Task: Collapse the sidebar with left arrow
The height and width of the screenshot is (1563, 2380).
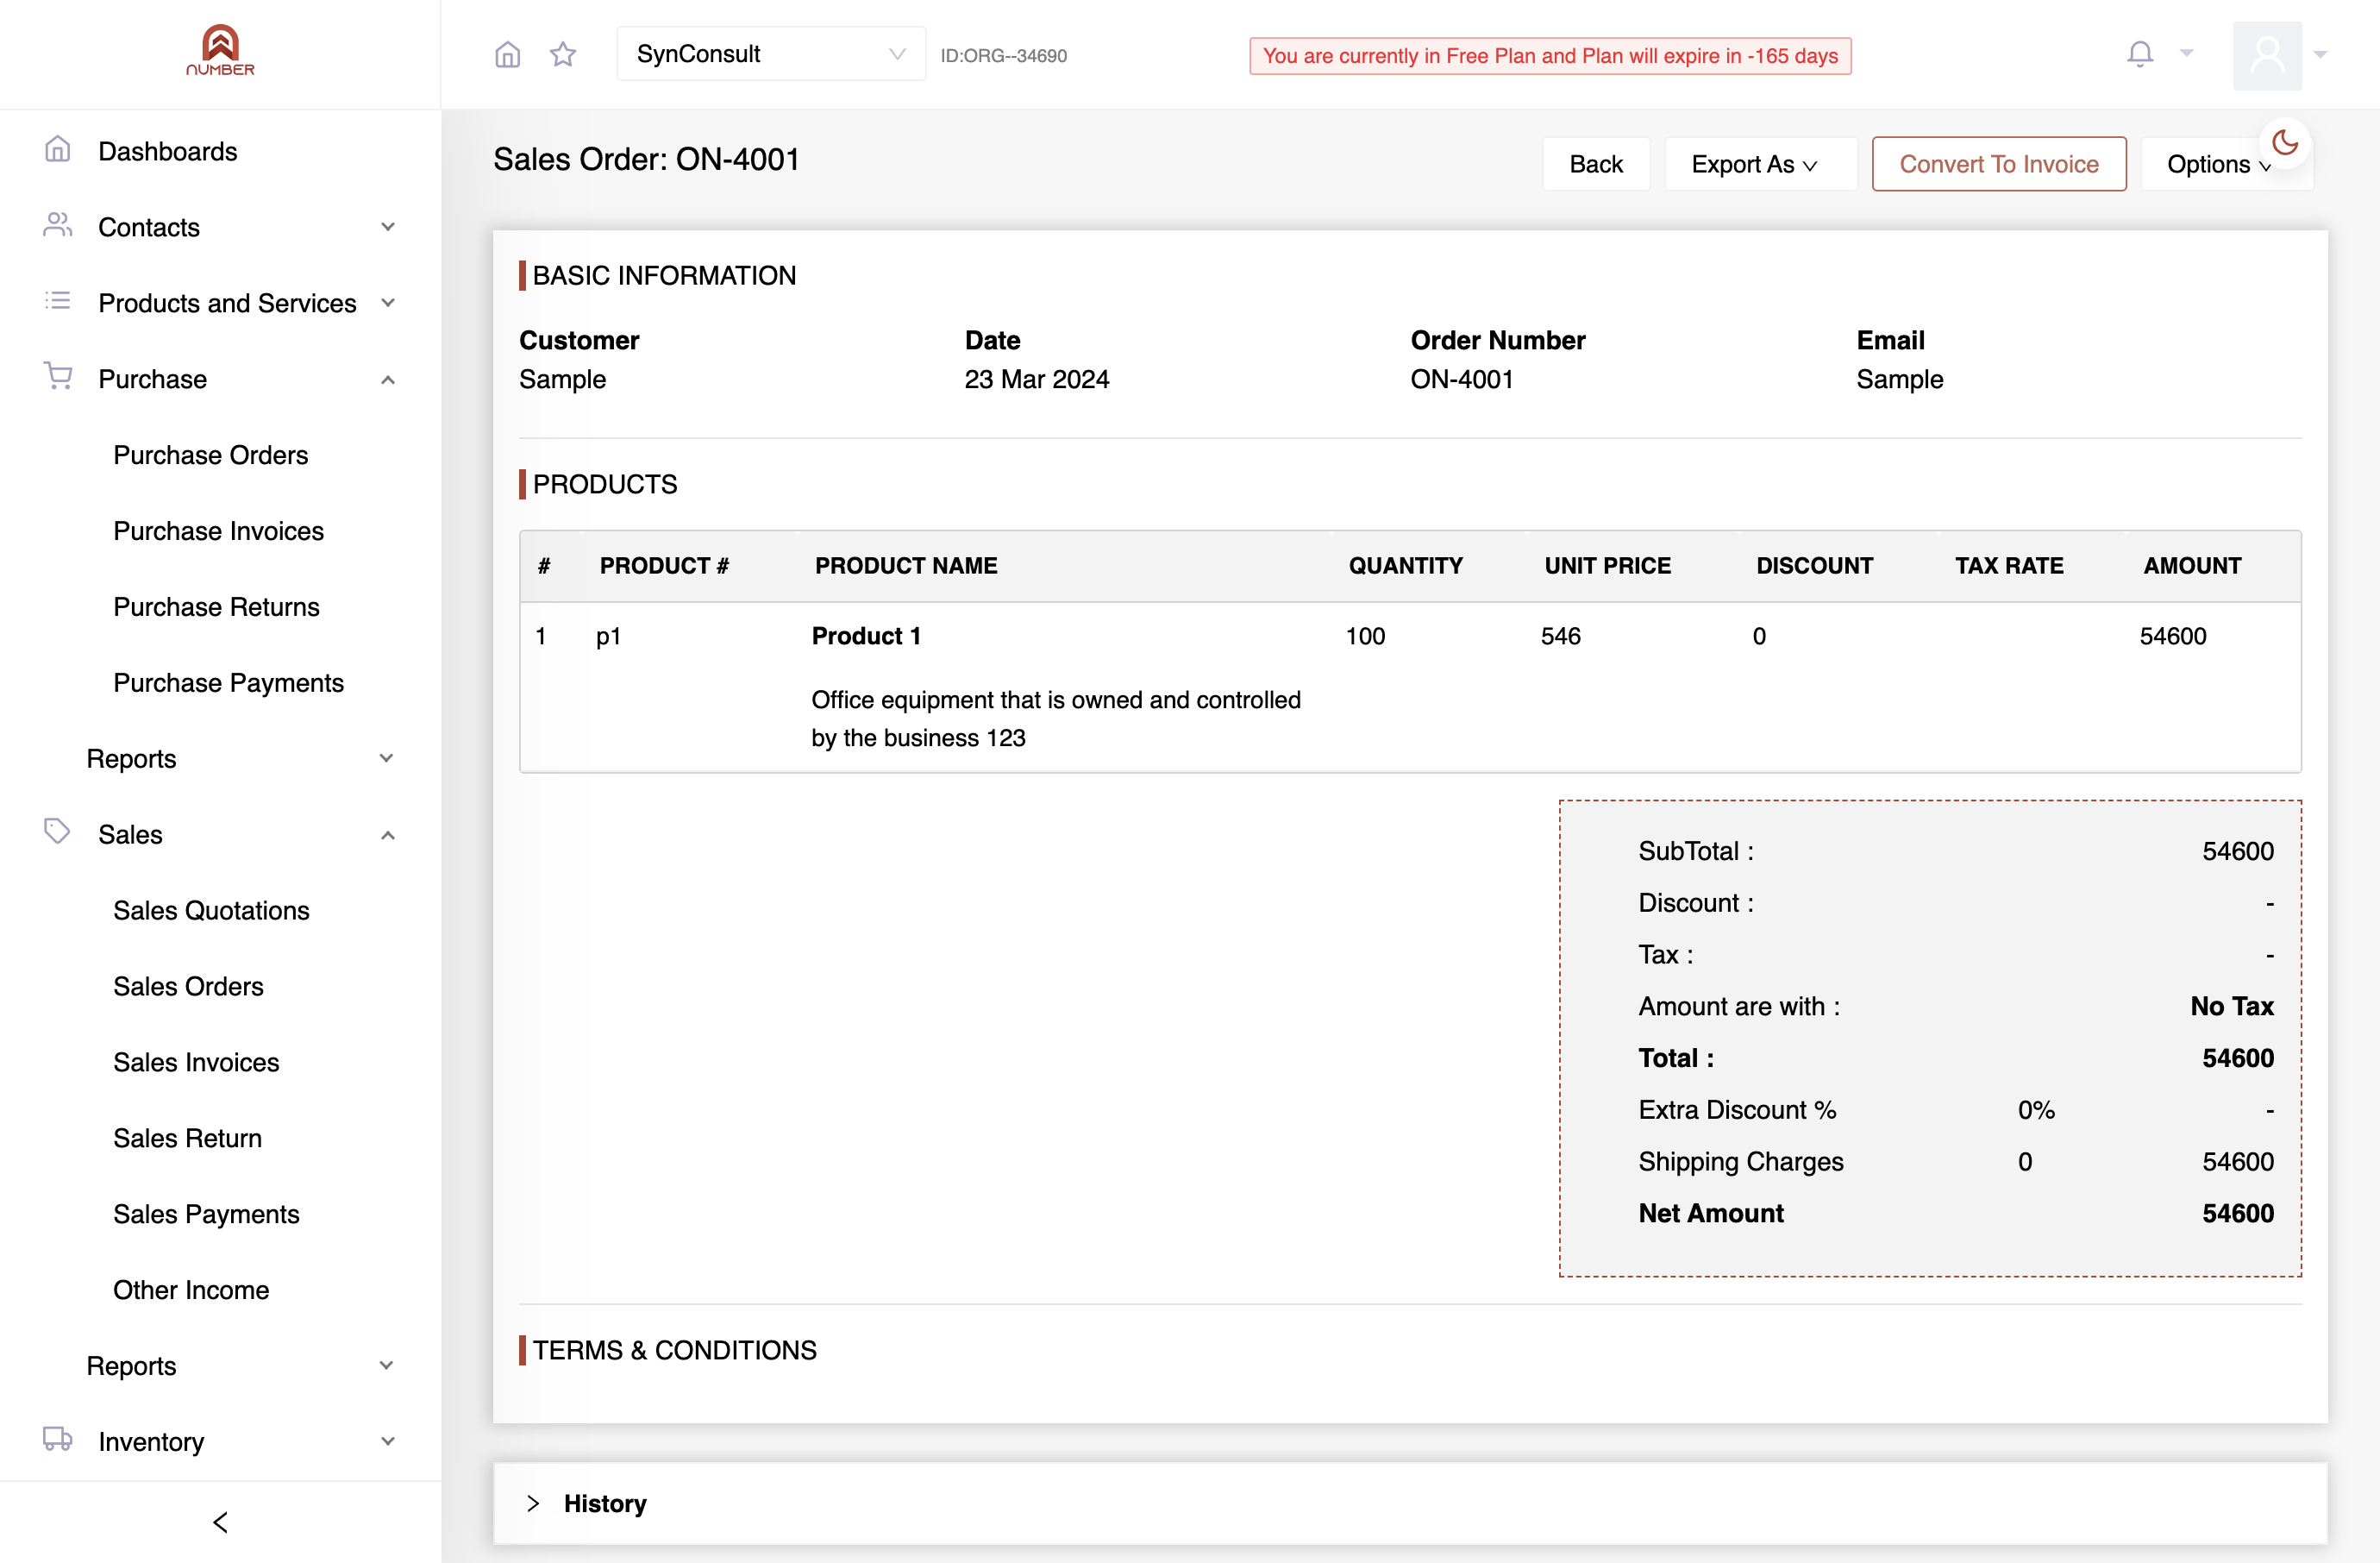Action: point(220,1522)
